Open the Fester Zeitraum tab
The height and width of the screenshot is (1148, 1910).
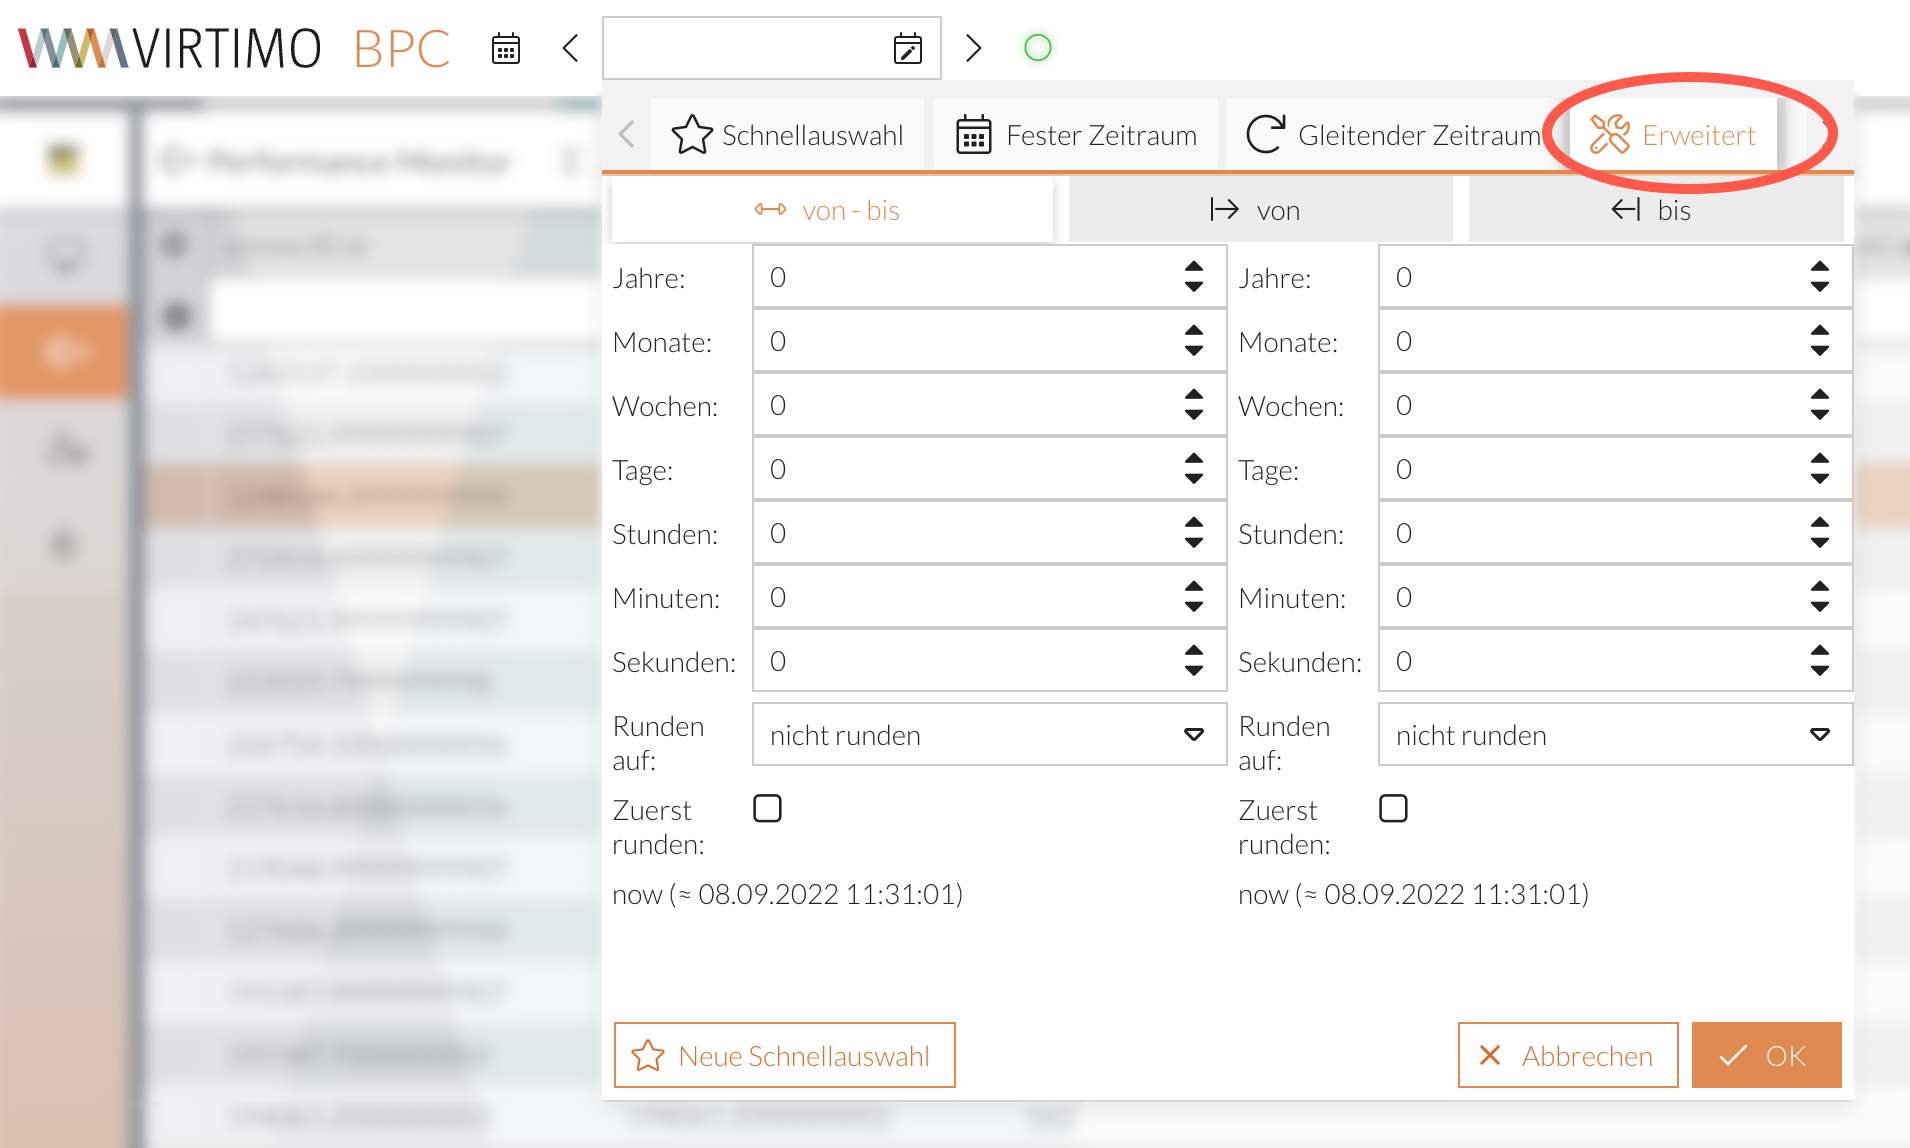coord(1076,135)
